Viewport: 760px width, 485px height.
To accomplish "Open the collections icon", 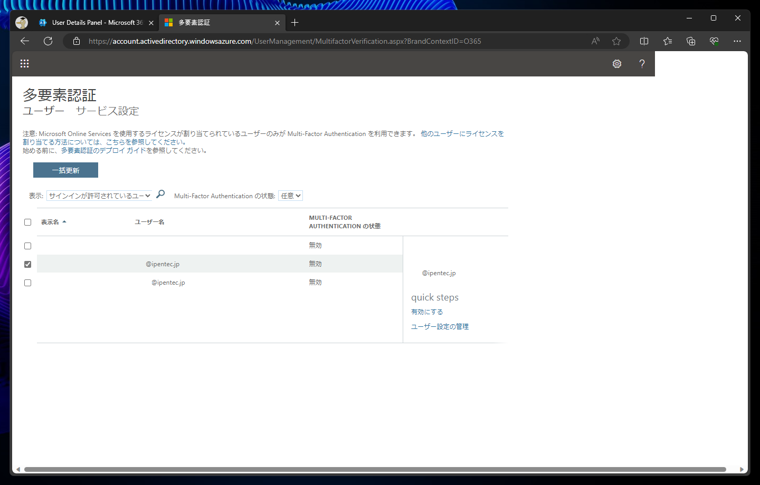I will point(691,41).
